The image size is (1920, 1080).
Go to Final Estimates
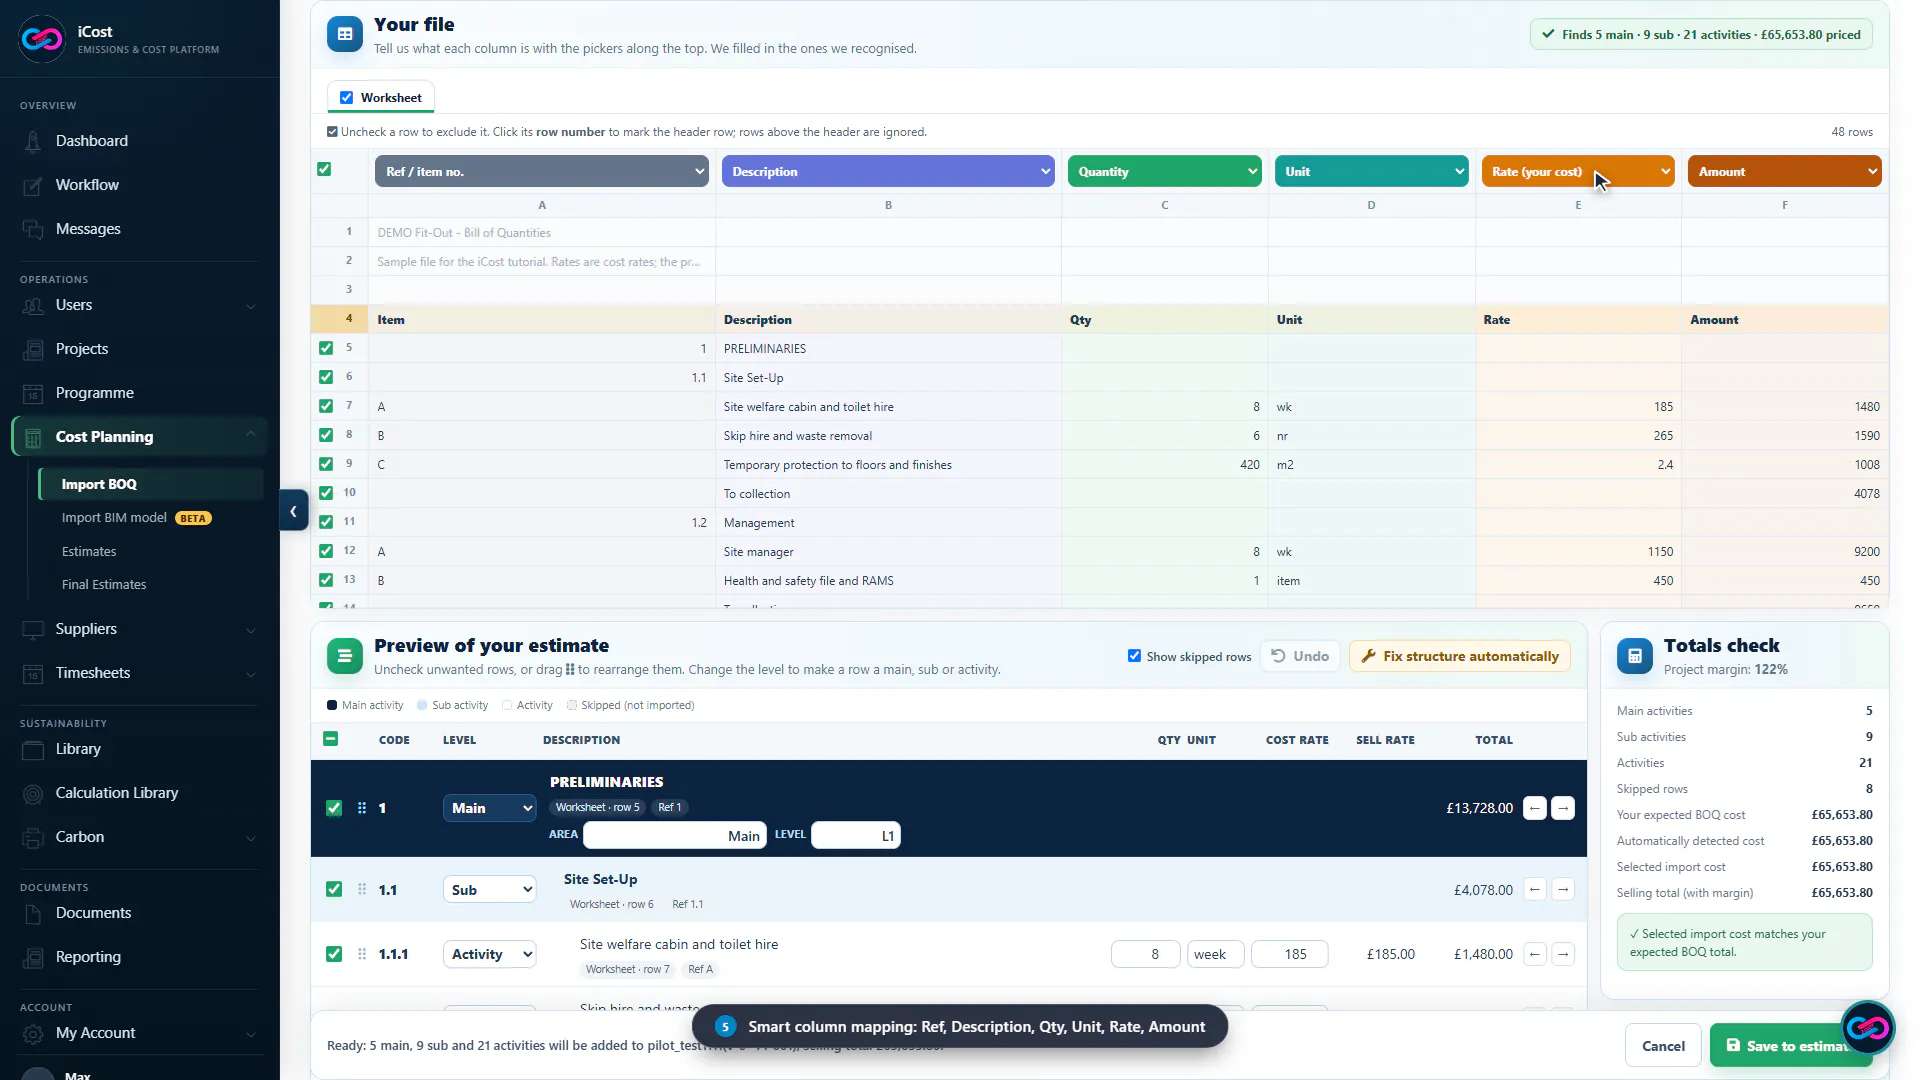(104, 585)
